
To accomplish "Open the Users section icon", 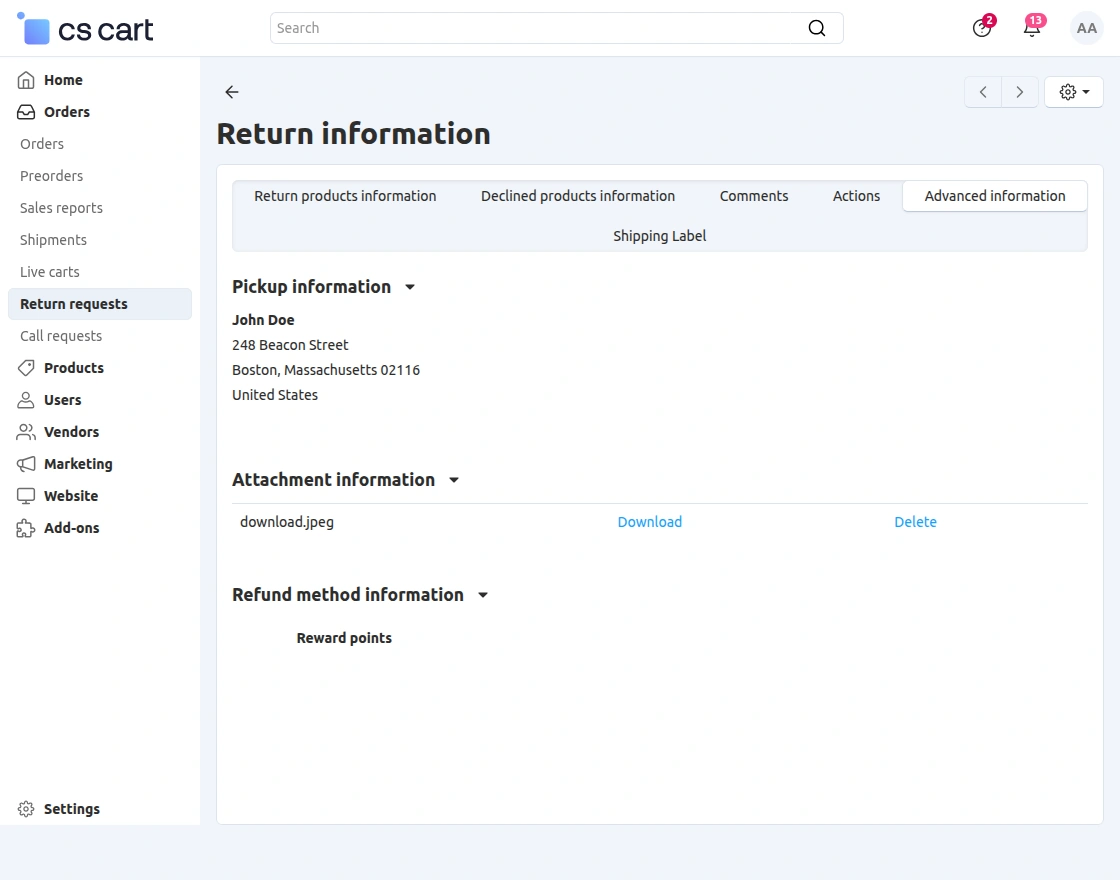I will (24, 400).
